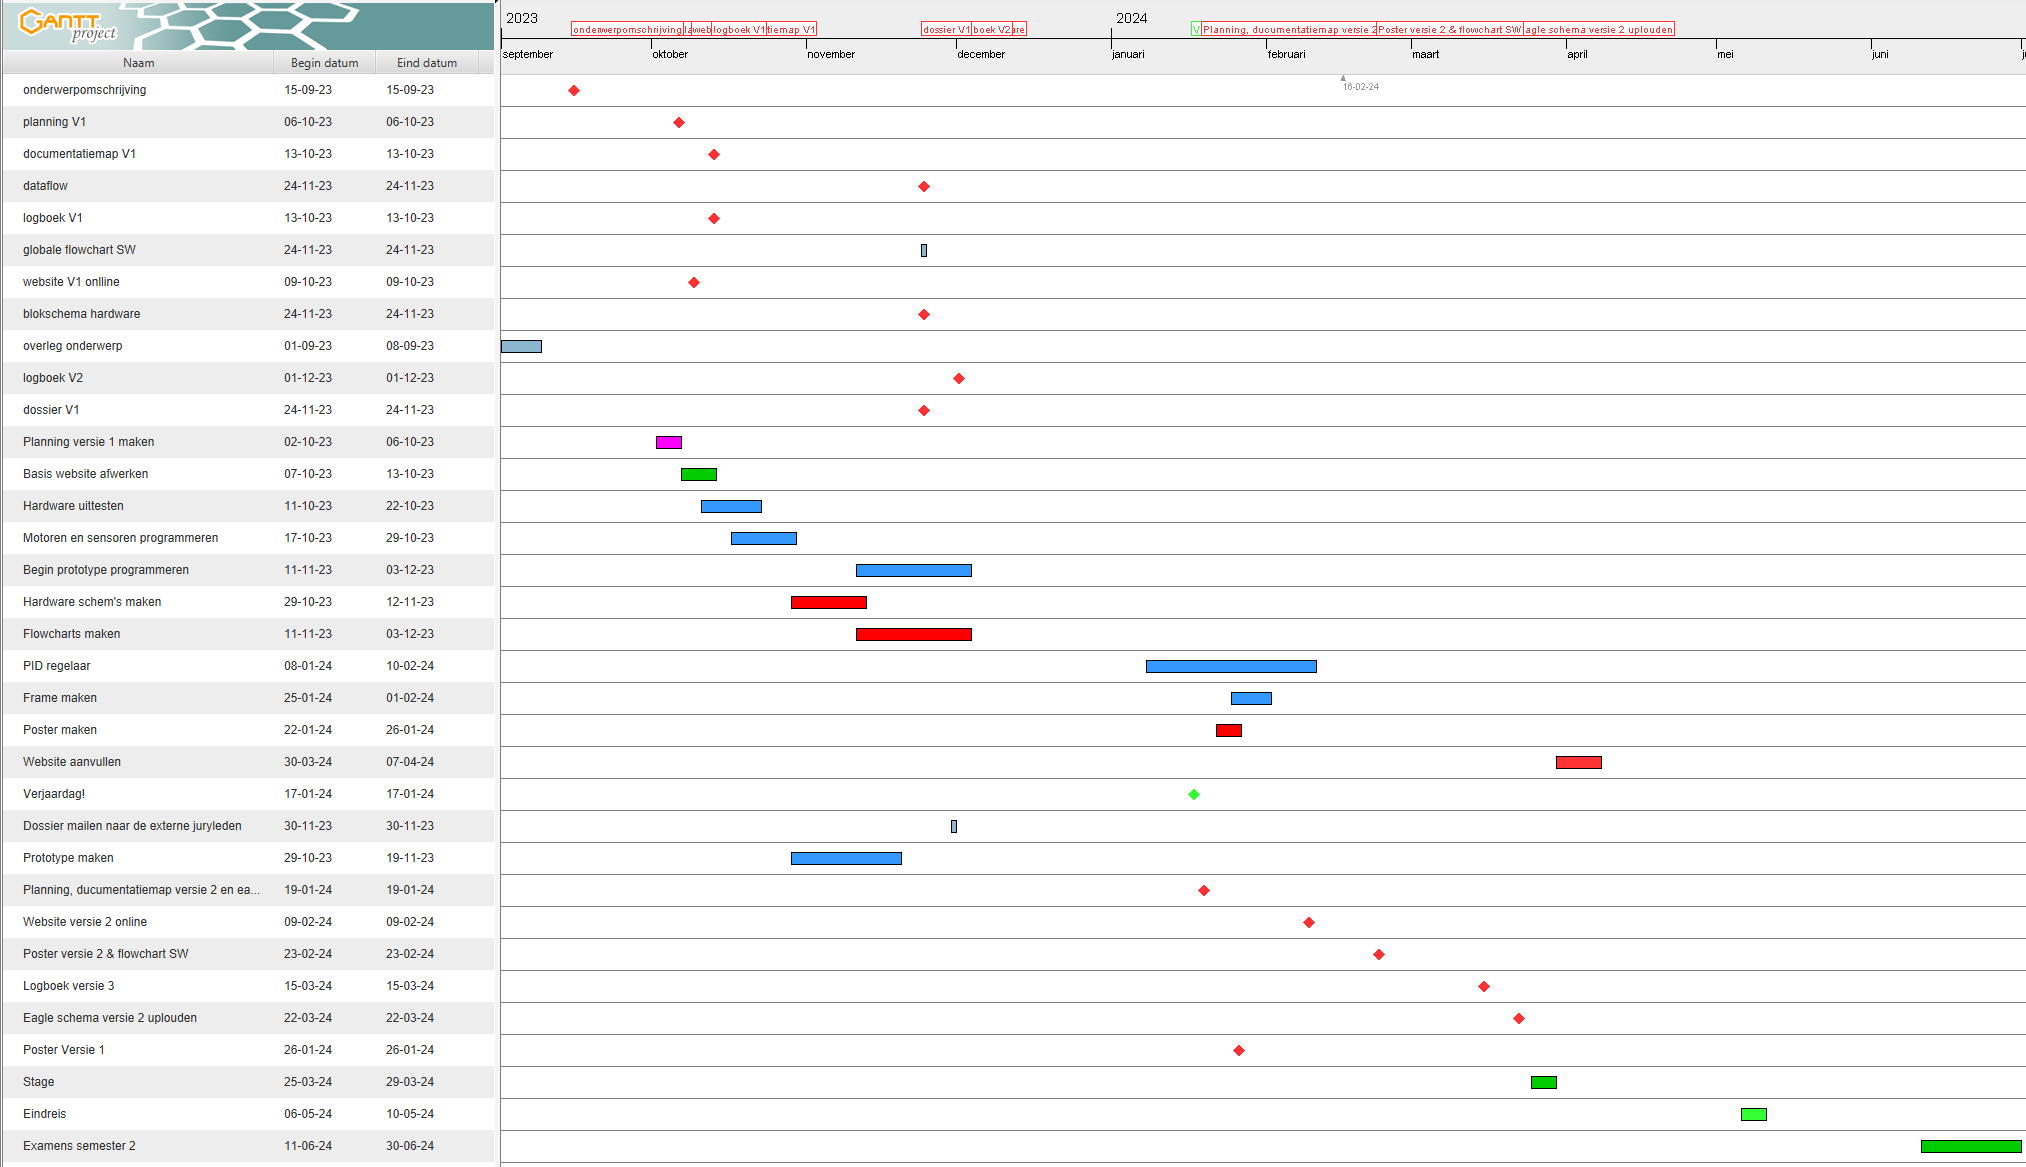Select the Examens semester 2 task
The height and width of the screenshot is (1167, 2026).
tap(79, 1146)
